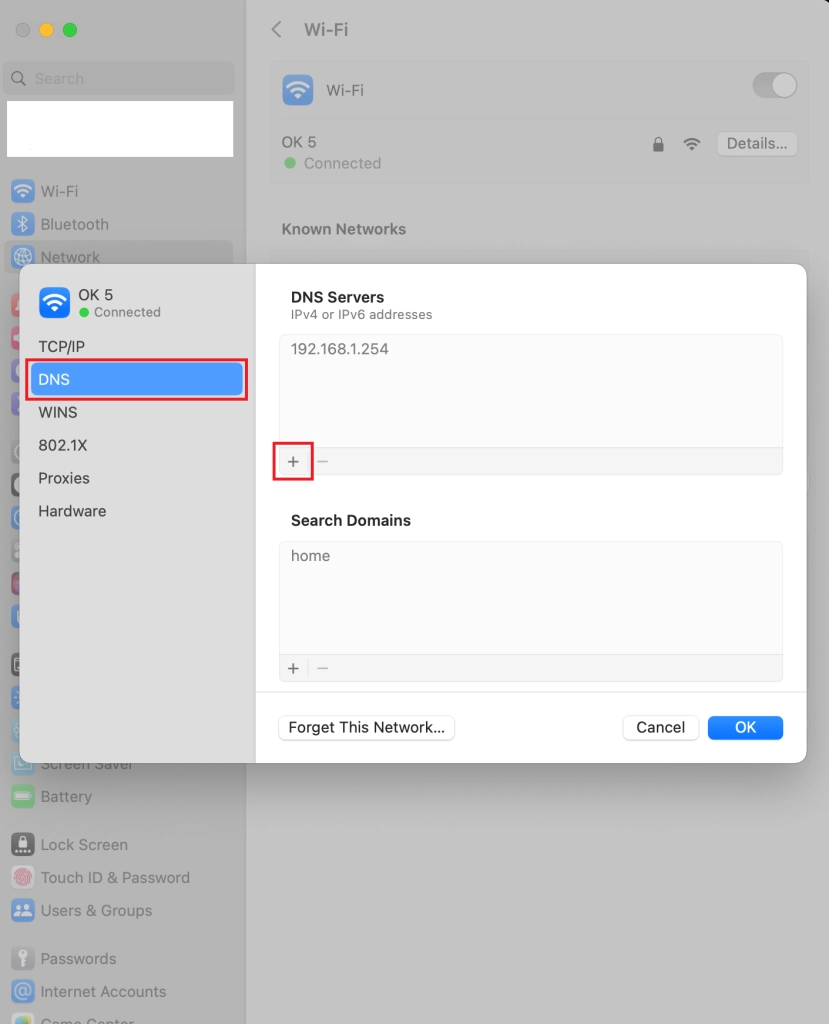This screenshot has width=829, height=1024.
Task: Select the TCP/IP tab
Action: [62, 346]
